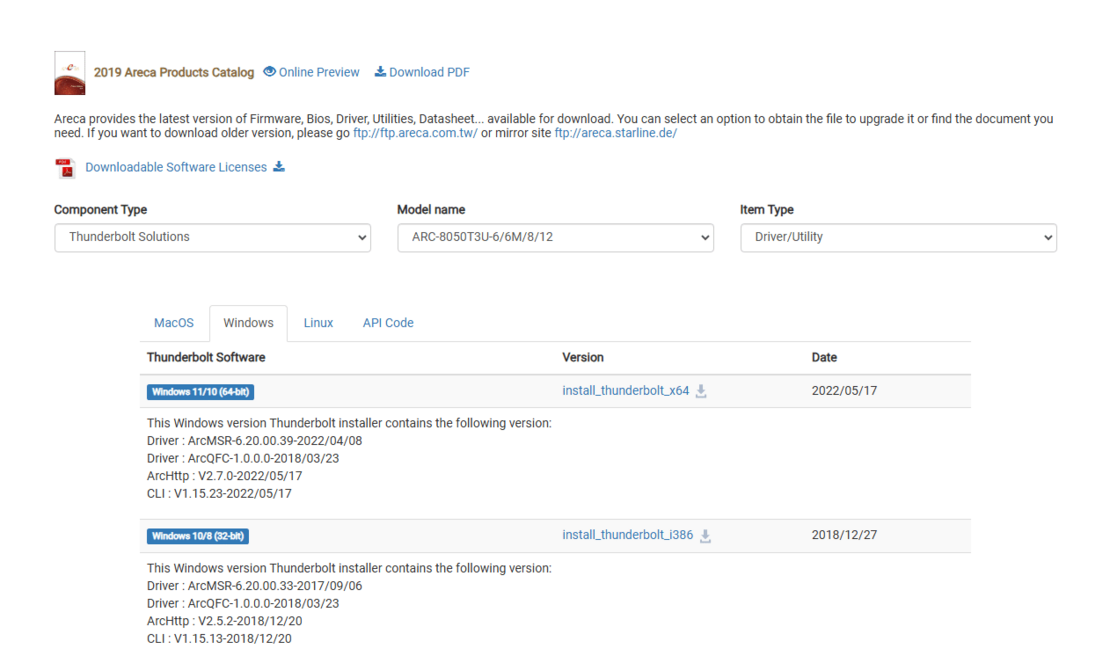Click the download icon next to install_thunderbolt_i386
The image size is (1110, 656).
tap(705, 535)
